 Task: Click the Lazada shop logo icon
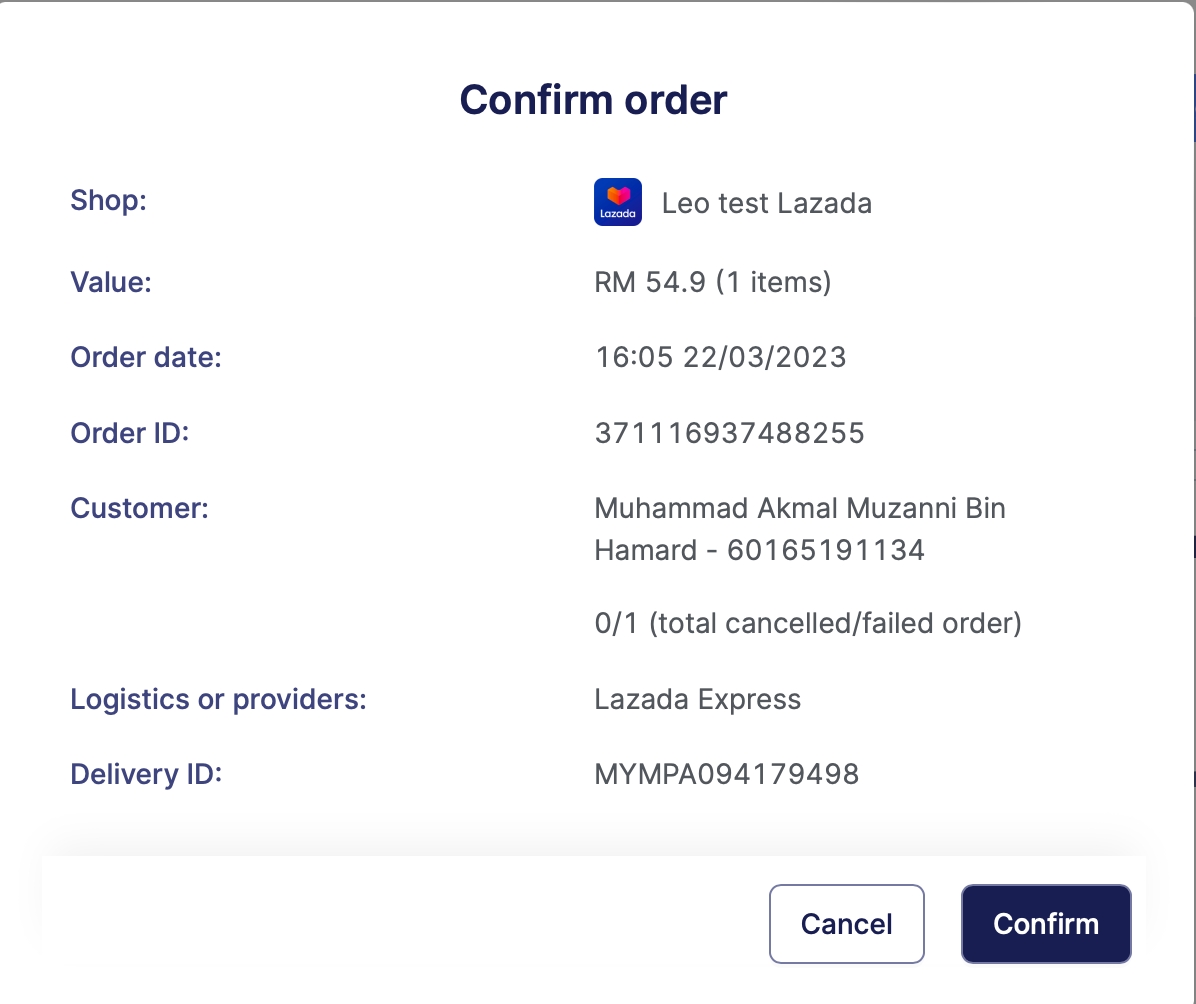(x=617, y=202)
